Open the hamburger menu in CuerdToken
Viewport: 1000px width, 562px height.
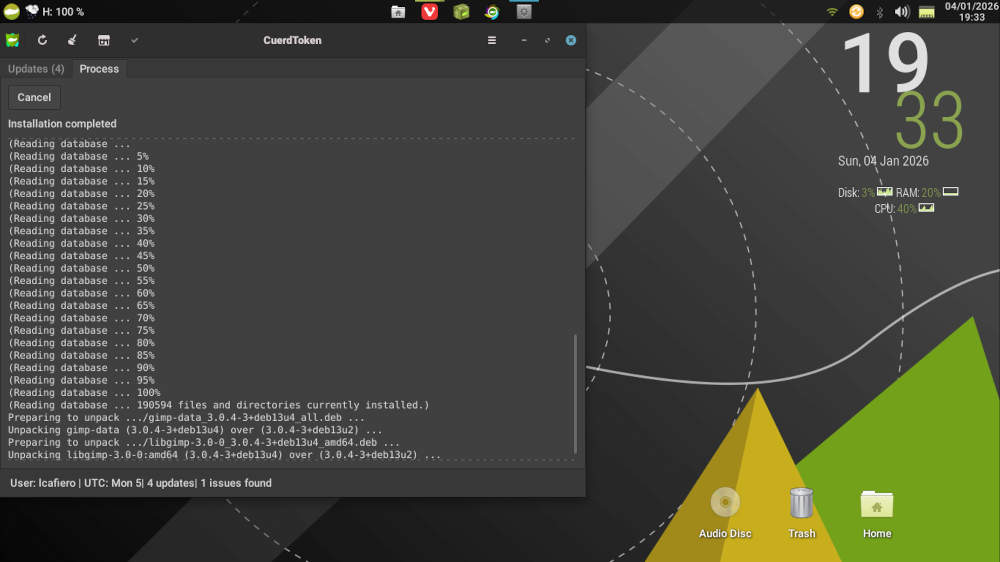click(491, 40)
